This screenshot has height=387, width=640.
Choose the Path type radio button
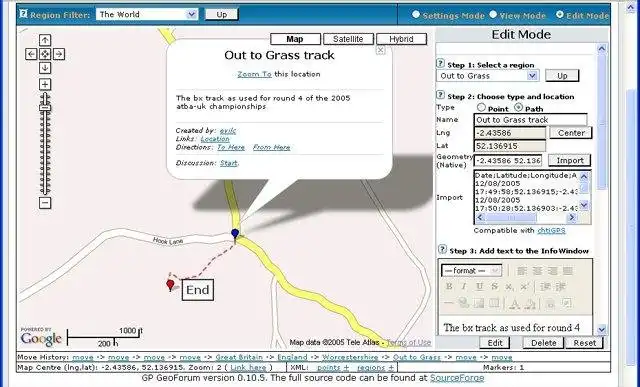(x=518, y=107)
